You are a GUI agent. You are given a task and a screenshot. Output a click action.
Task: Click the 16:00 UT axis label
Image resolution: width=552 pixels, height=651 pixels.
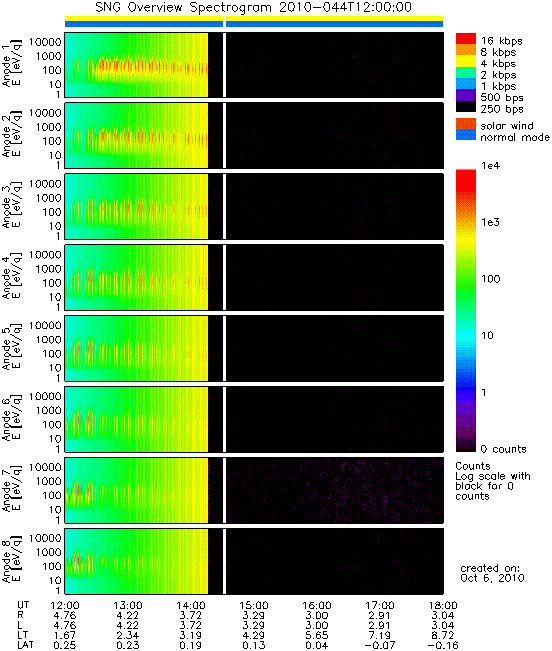[317, 605]
